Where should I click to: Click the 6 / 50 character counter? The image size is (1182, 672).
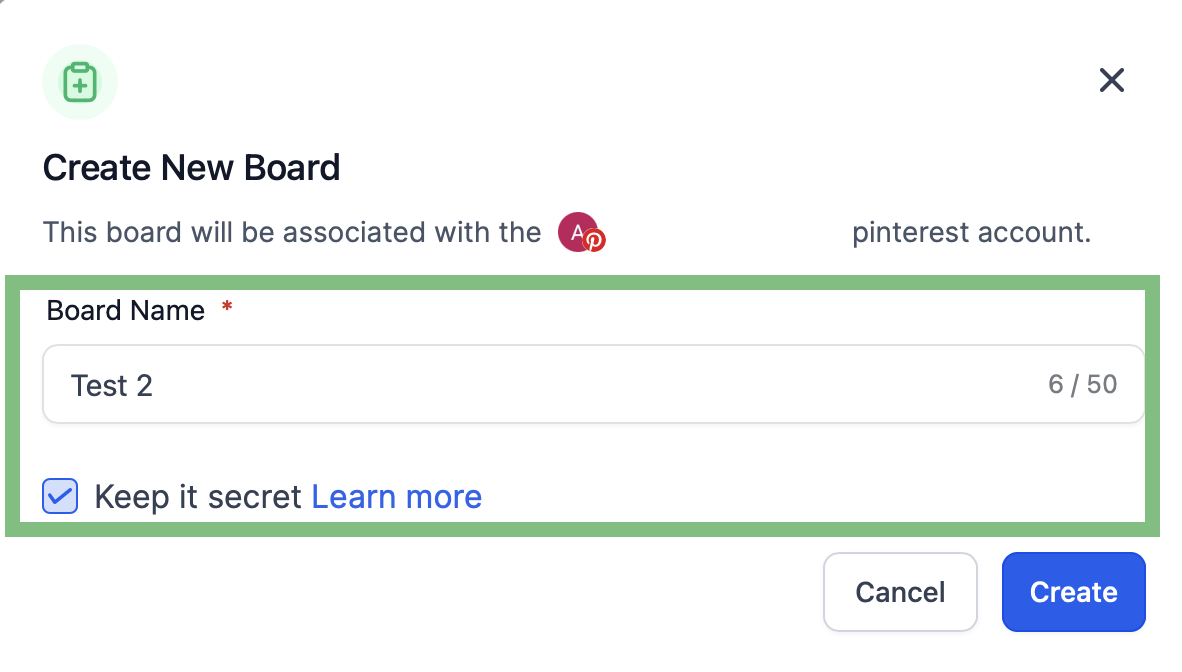[x=1082, y=385]
